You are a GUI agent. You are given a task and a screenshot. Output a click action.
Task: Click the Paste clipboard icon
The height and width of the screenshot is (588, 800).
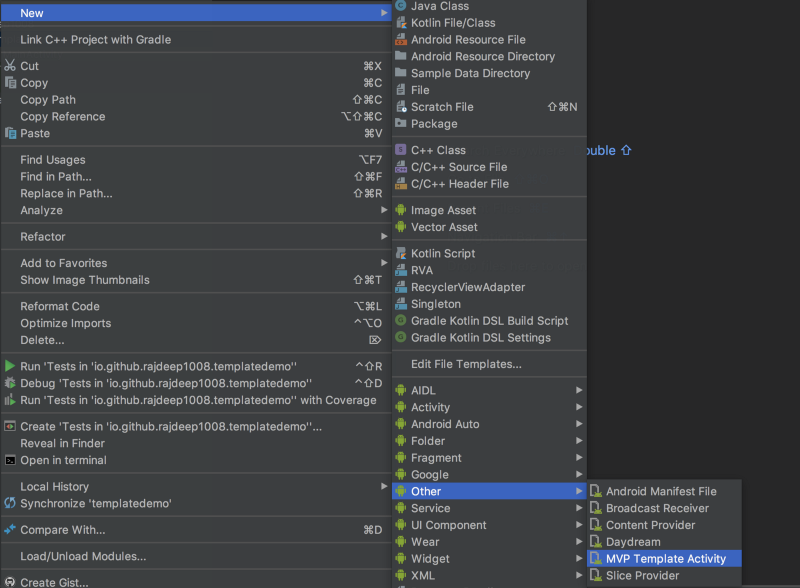(x=10, y=133)
